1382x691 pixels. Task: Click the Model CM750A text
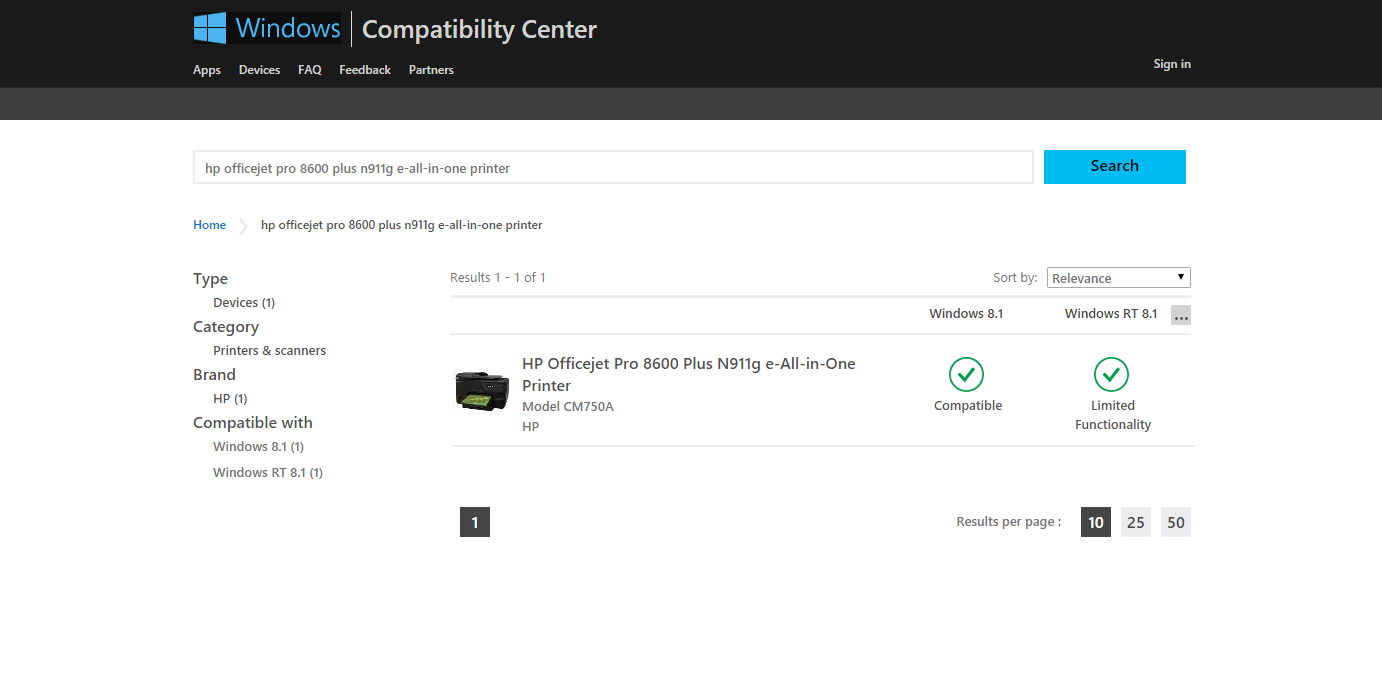568,407
